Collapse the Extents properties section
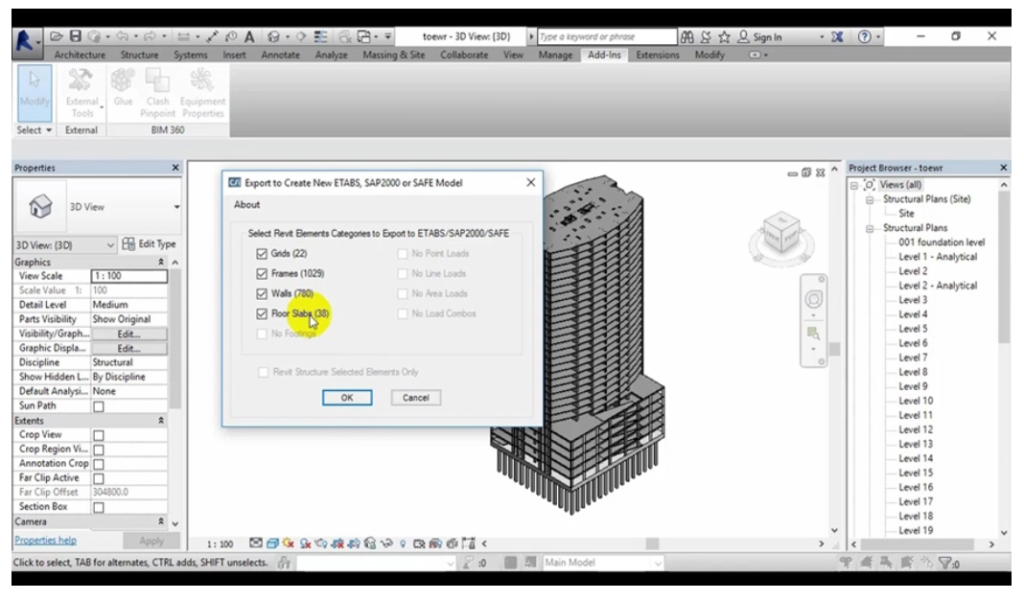The width and height of the screenshot is (1024, 600). point(161,422)
